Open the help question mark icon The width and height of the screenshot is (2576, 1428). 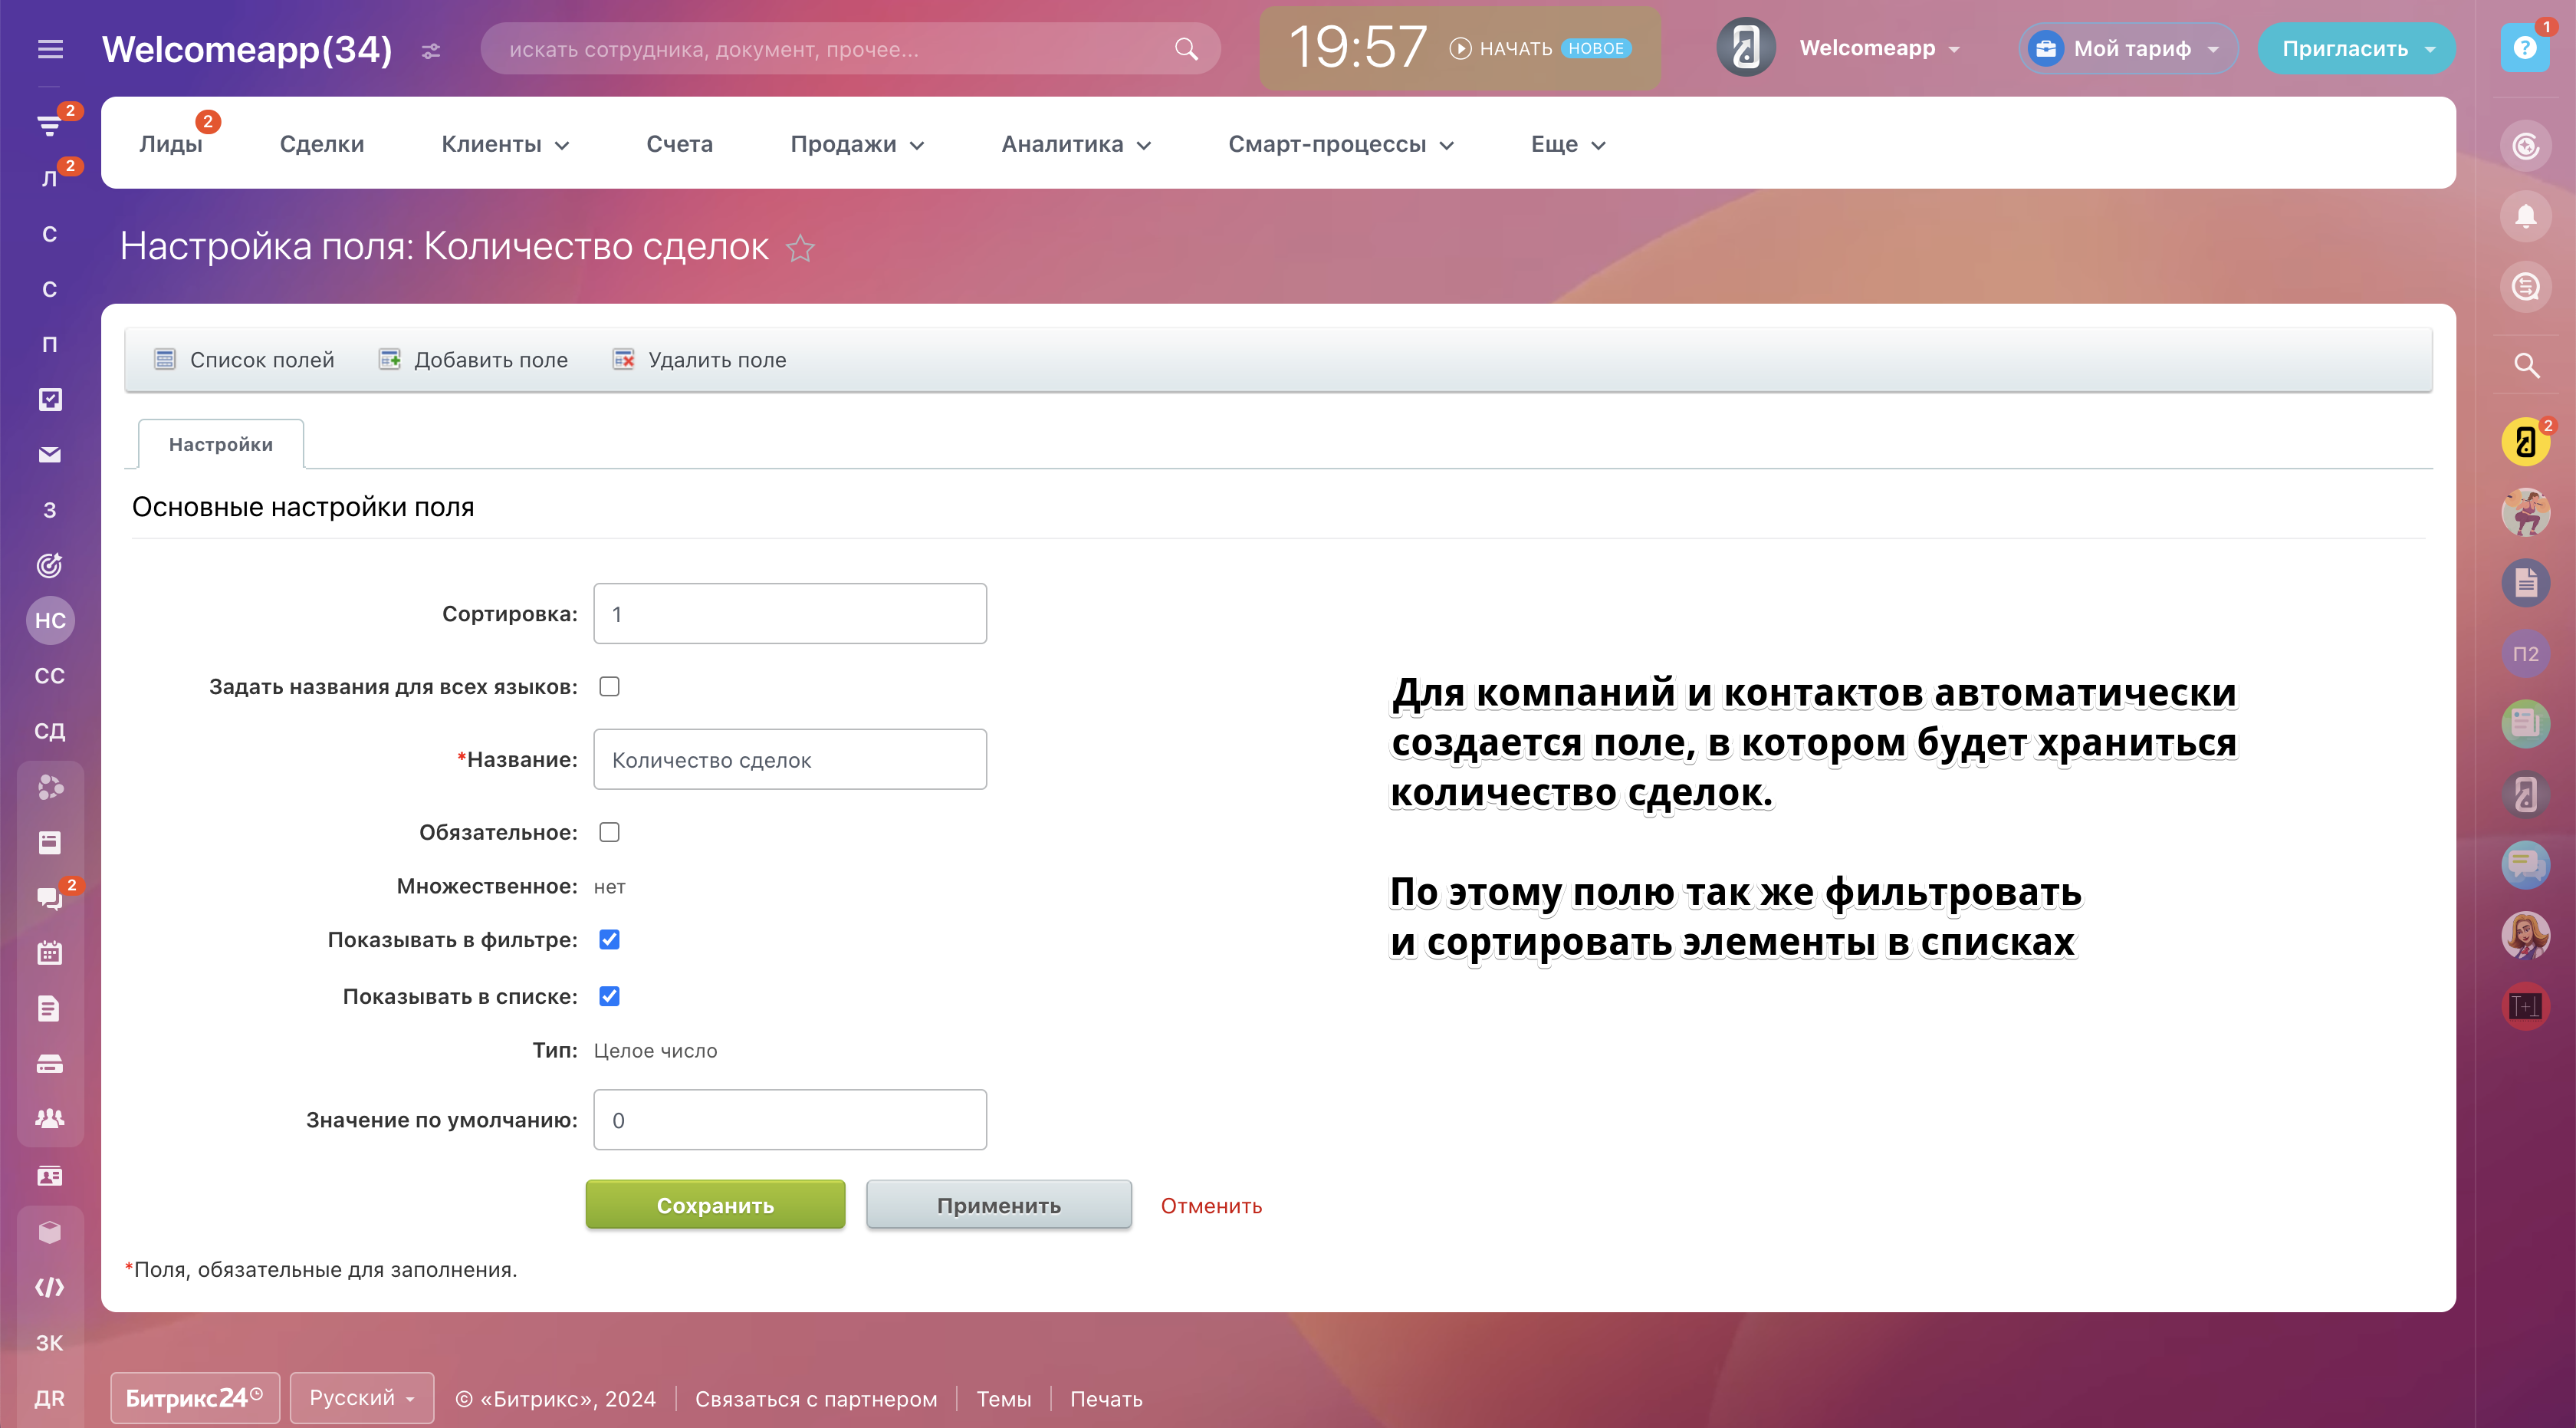pyautogui.click(x=2524, y=48)
